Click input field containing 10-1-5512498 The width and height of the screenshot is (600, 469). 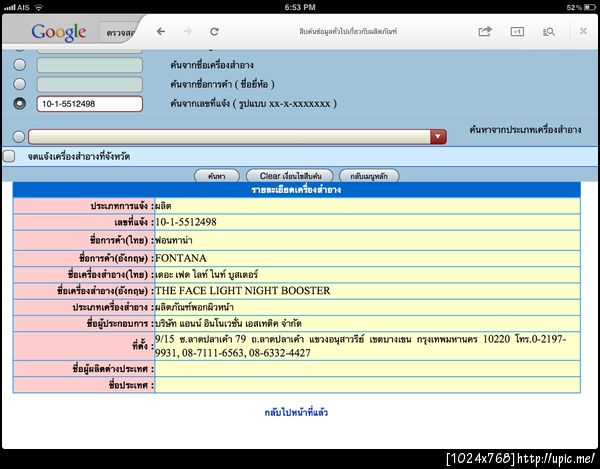coord(90,104)
